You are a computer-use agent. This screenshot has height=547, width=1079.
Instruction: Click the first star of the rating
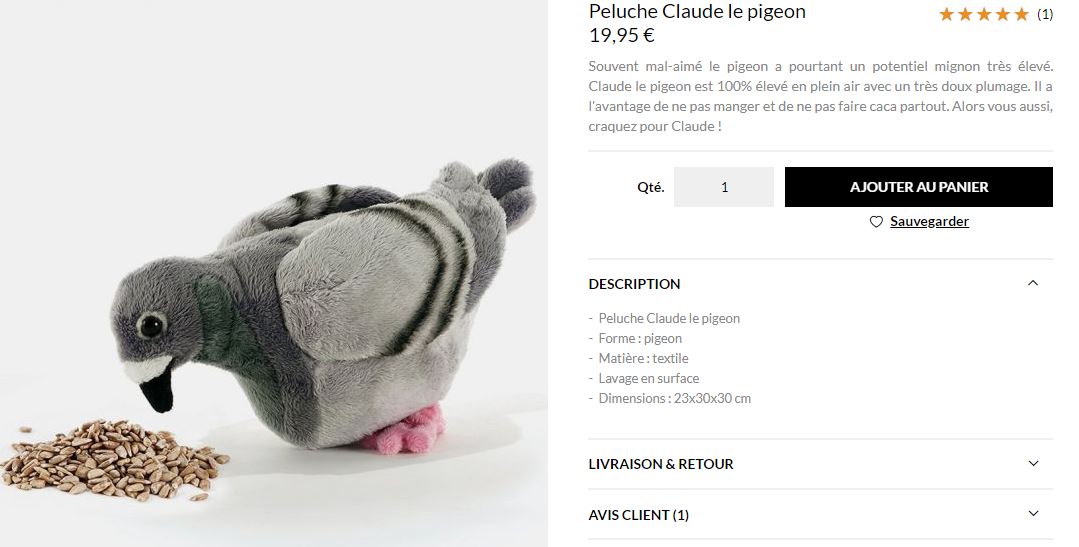(947, 14)
